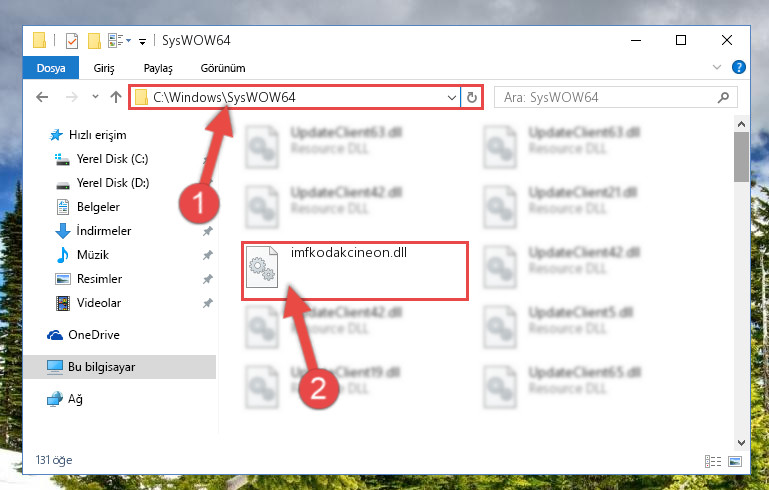The height and width of the screenshot is (490, 769).
Task: Open the recent locations dropdown arrow
Action: pyautogui.click(x=95, y=97)
